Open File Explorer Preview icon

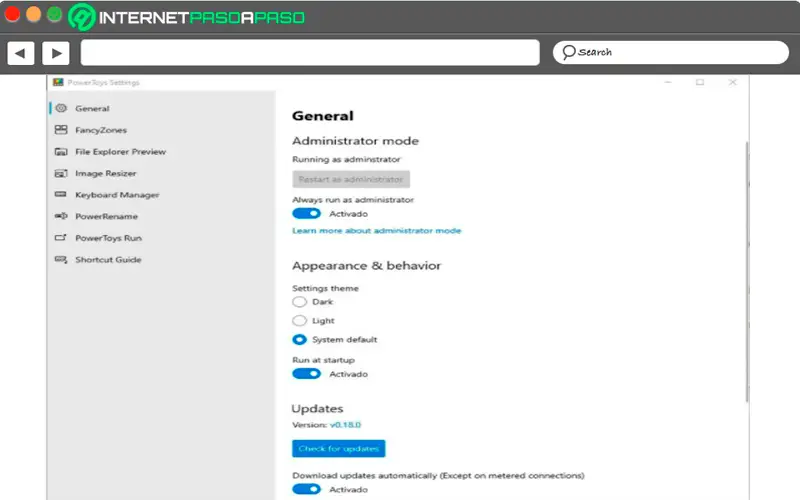(x=61, y=152)
